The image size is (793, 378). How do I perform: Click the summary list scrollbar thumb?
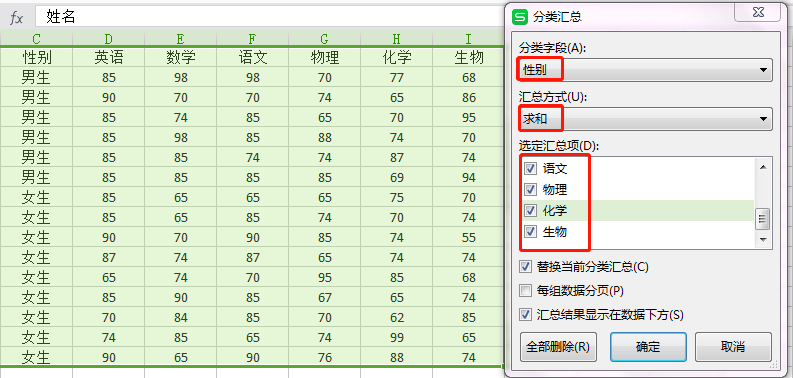coord(763,219)
